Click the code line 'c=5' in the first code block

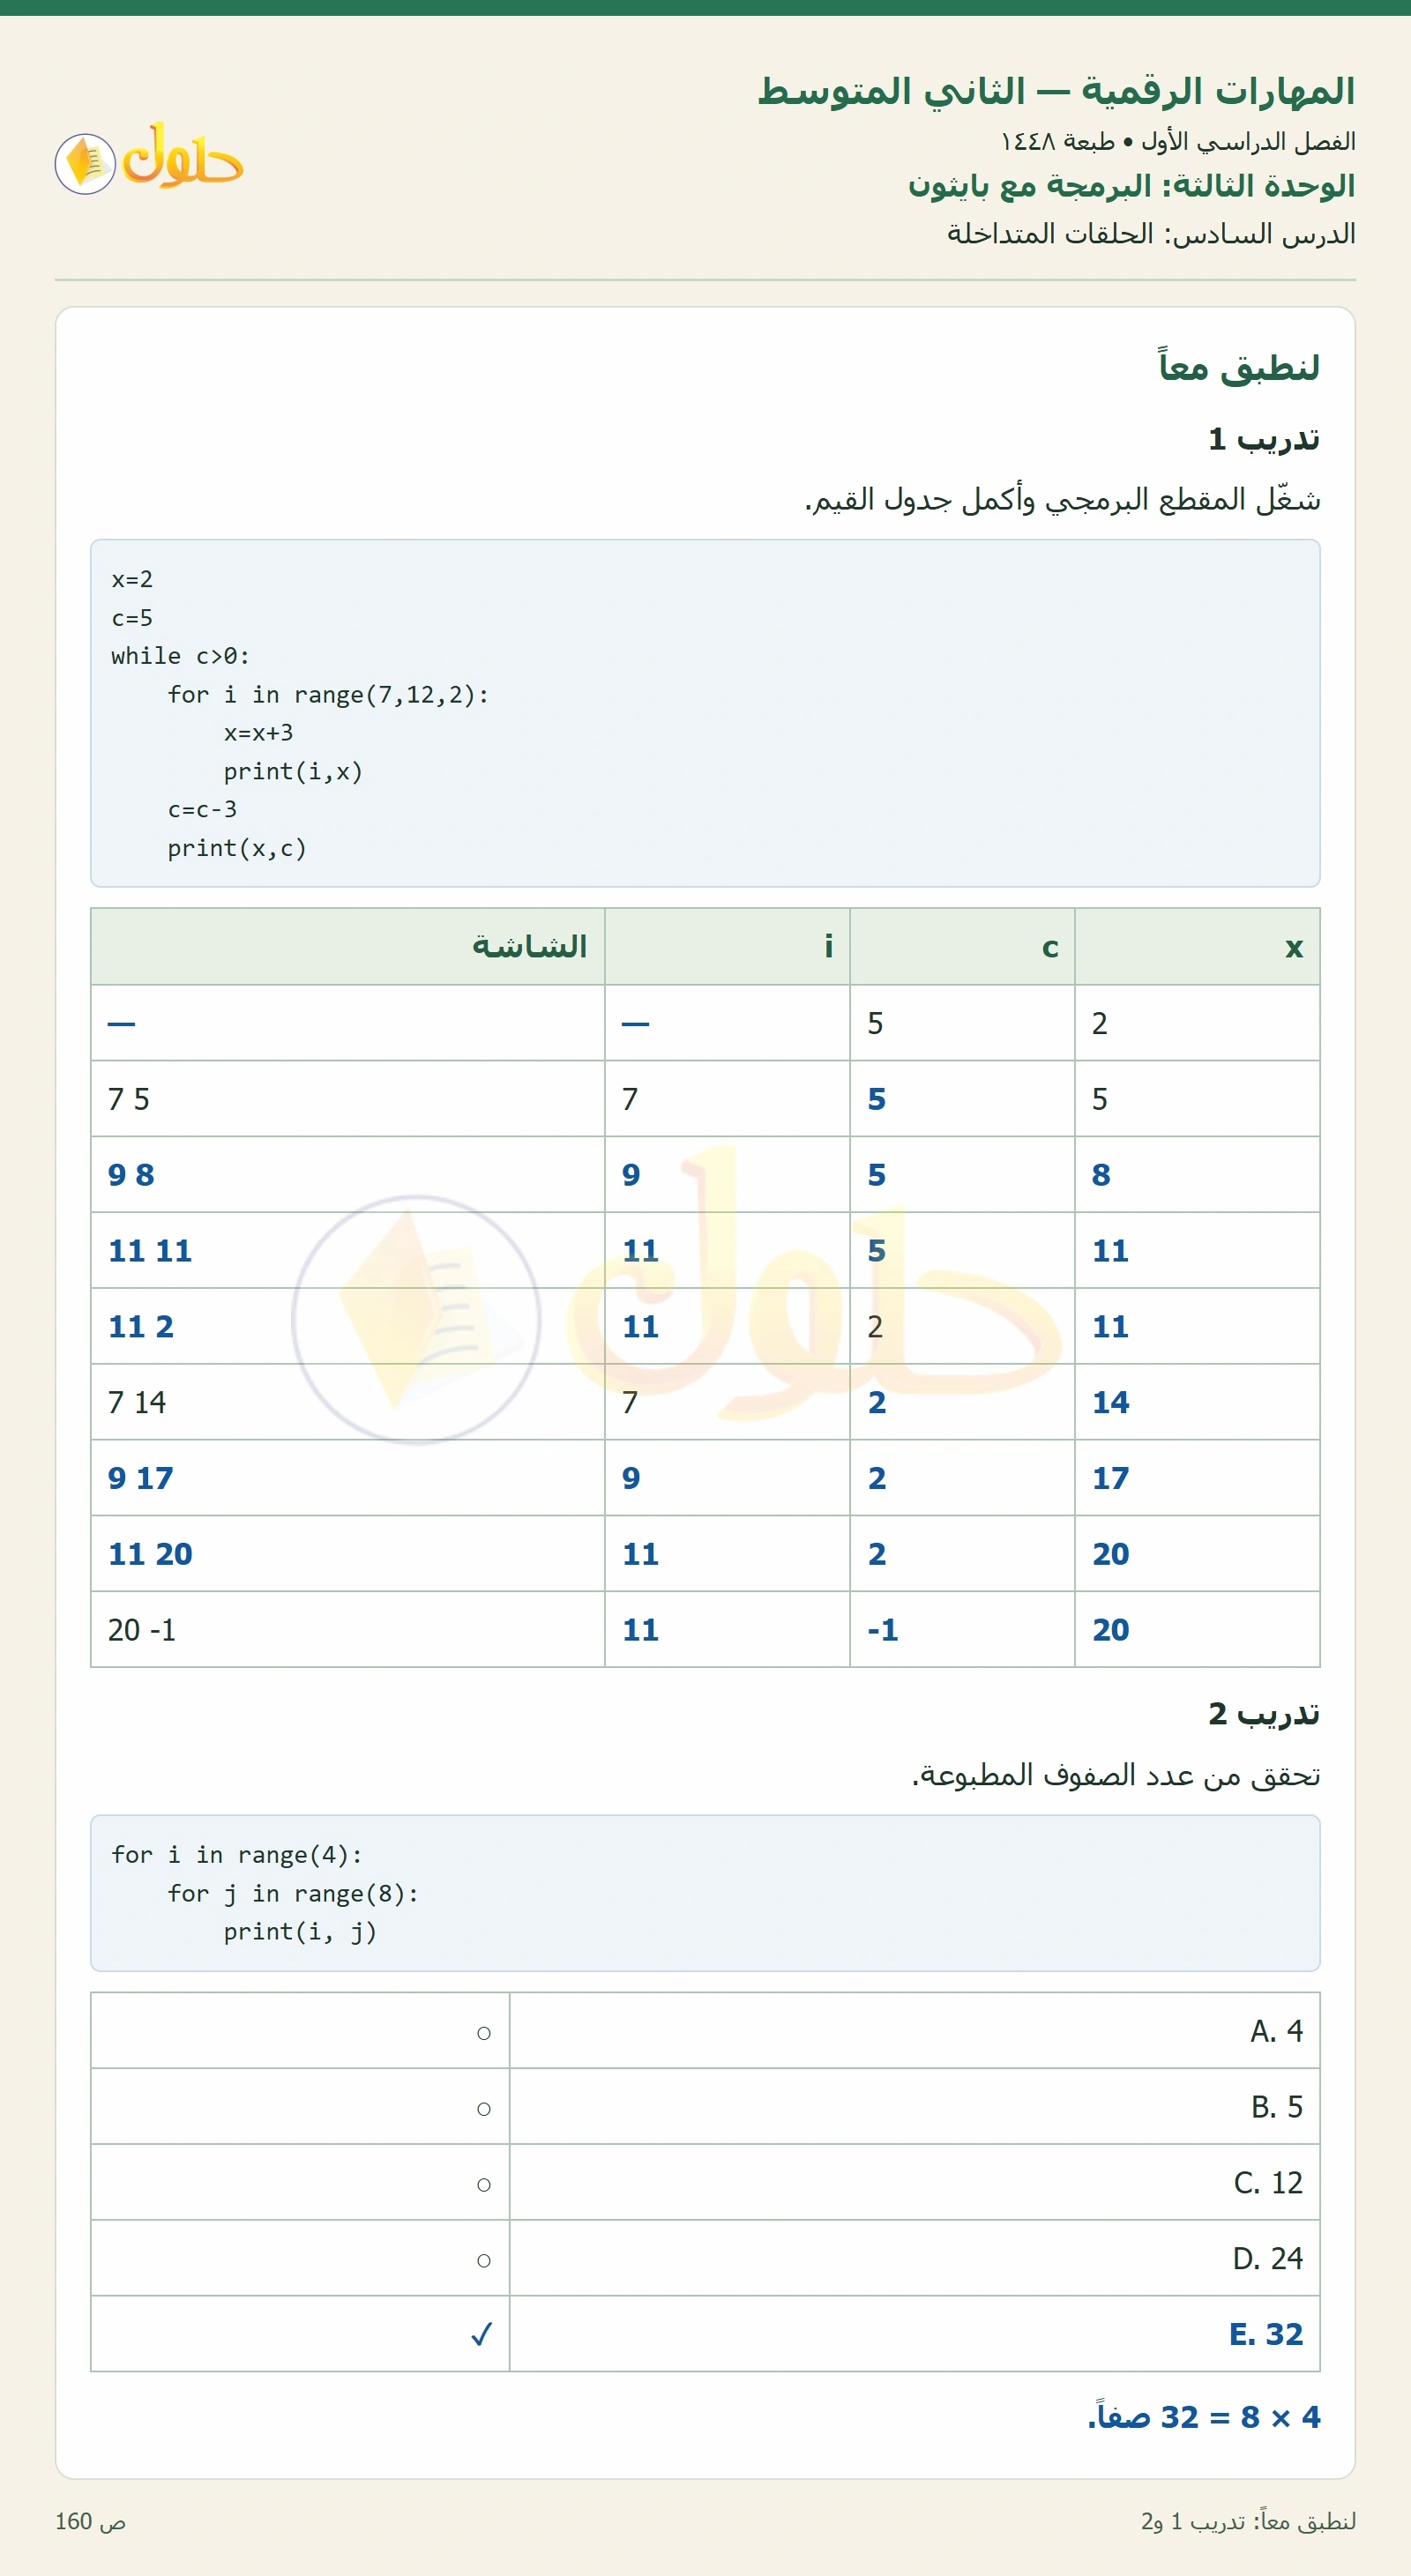(x=132, y=618)
